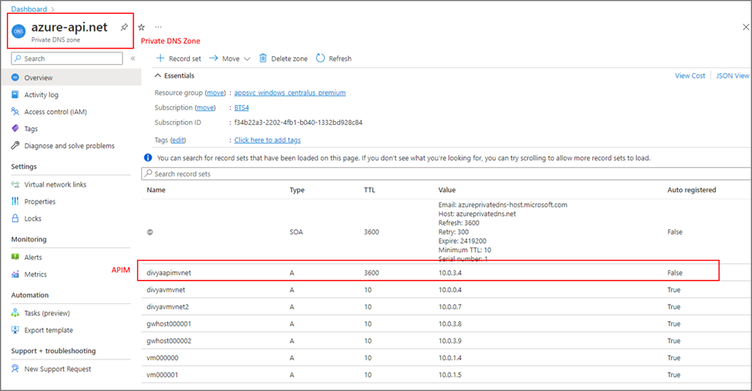Click the trash icon for Delete zone
Screen dimensions: 752x391
[x=263, y=58]
